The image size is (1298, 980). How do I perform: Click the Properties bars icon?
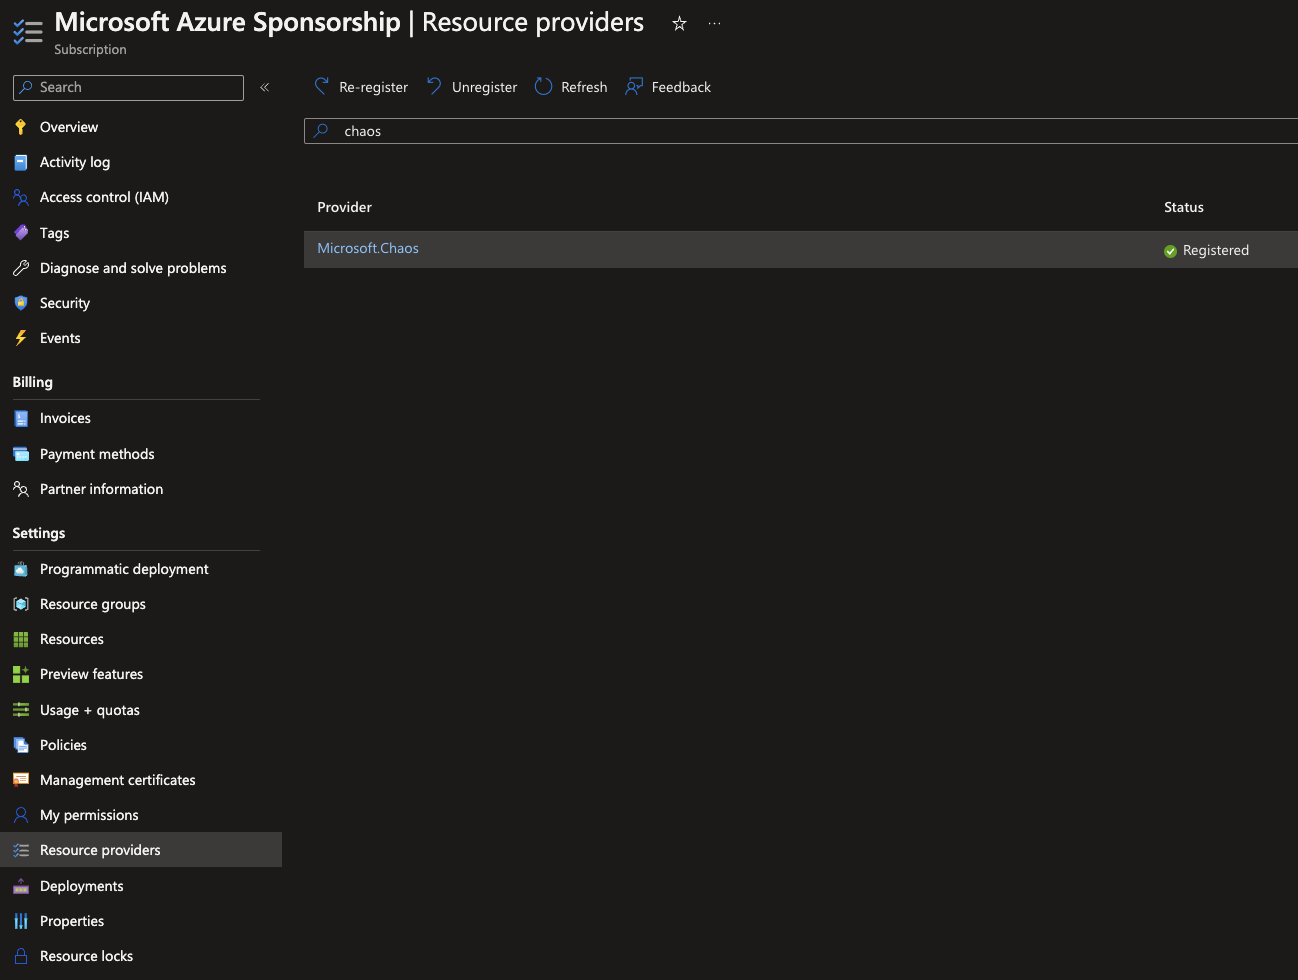tap(21, 921)
